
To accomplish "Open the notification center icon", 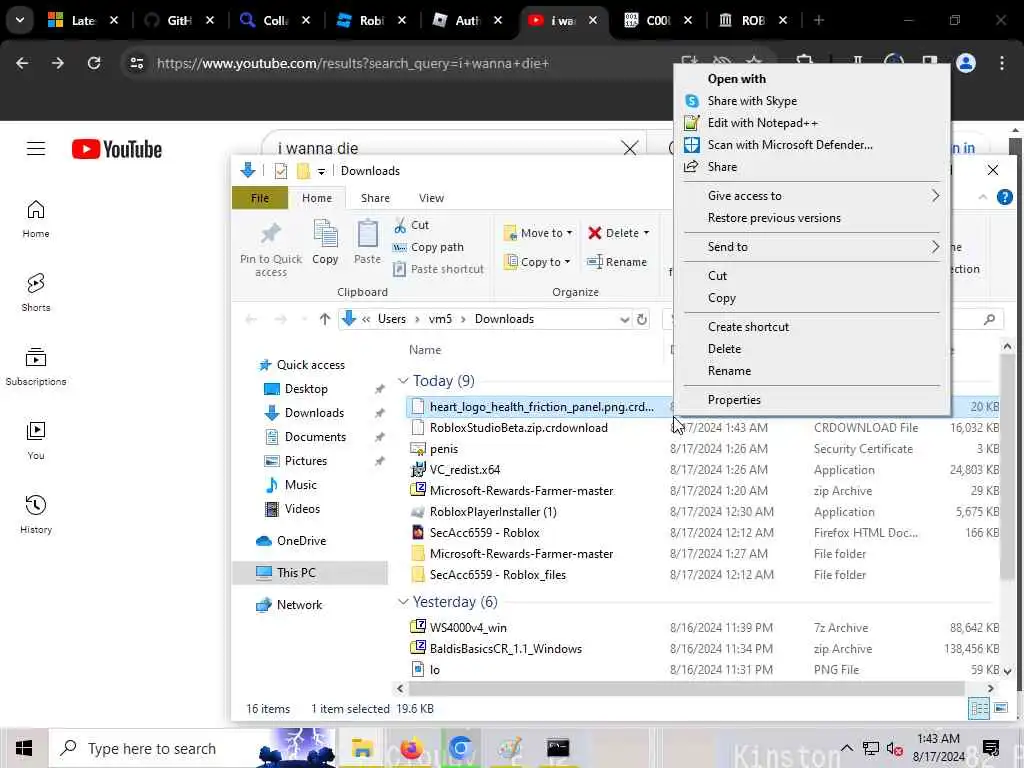I will pos(991,748).
